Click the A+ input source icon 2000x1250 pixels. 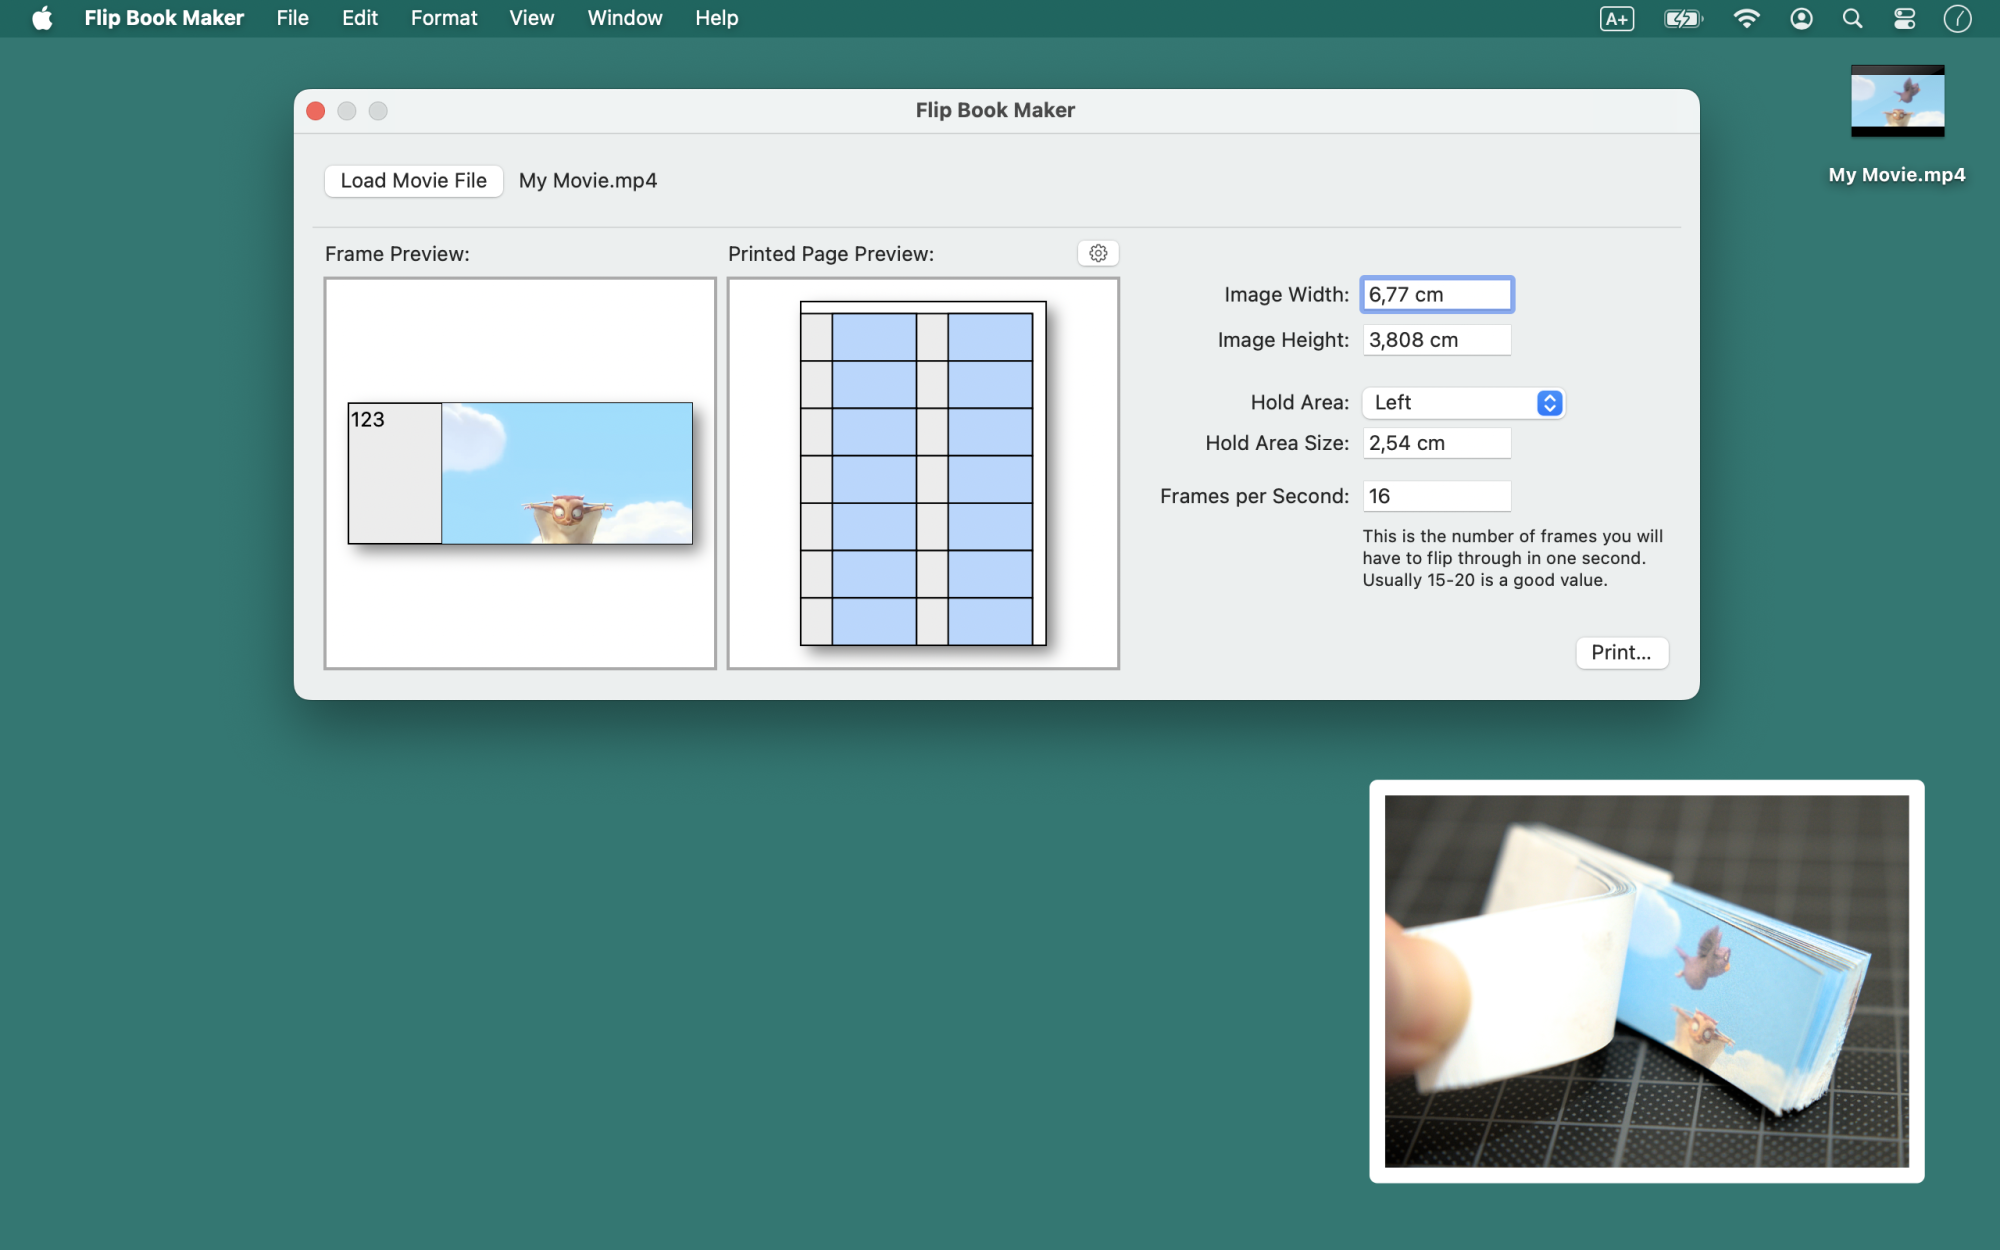click(1617, 18)
